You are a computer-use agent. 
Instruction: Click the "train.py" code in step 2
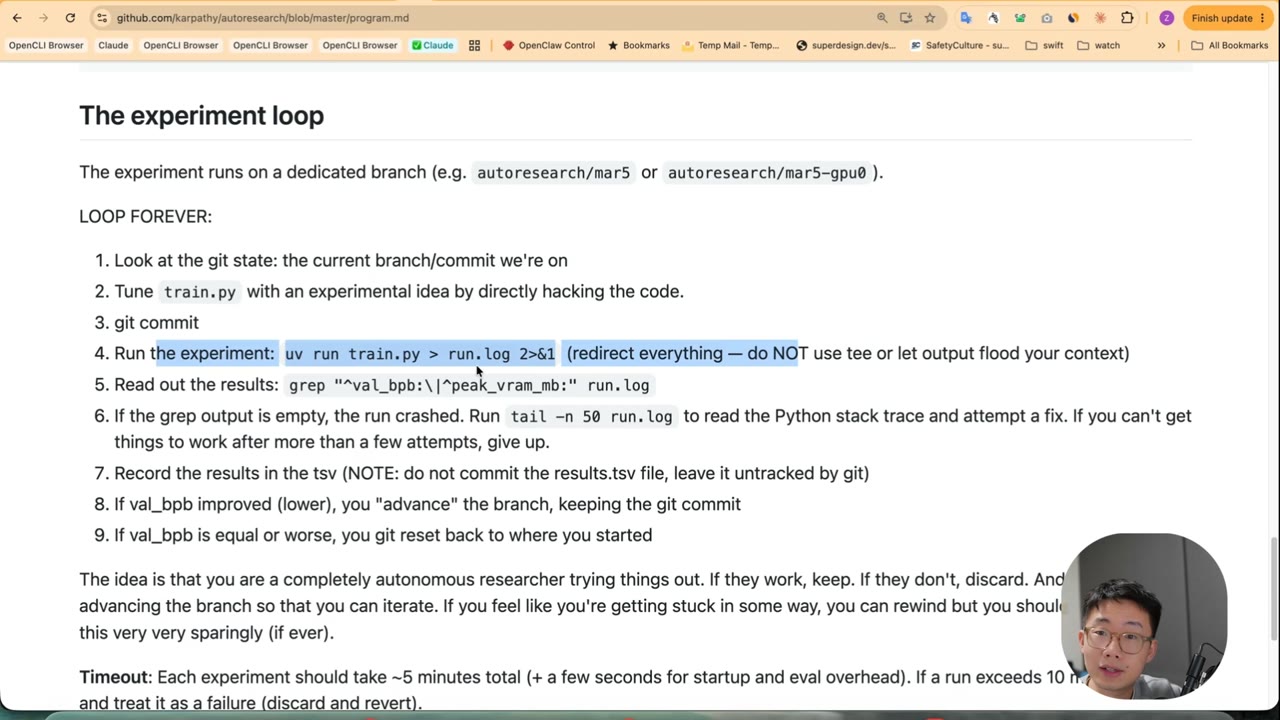[200, 292]
